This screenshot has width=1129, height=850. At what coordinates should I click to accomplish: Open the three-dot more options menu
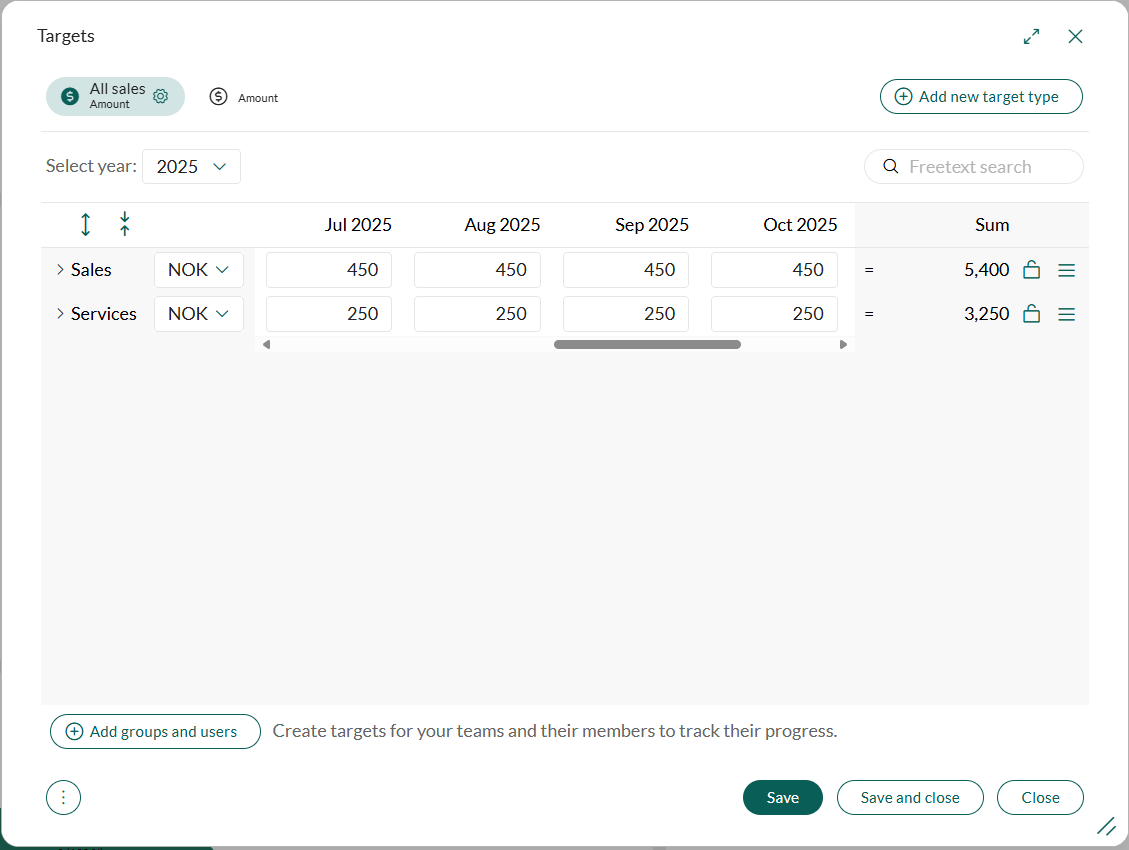[63, 798]
